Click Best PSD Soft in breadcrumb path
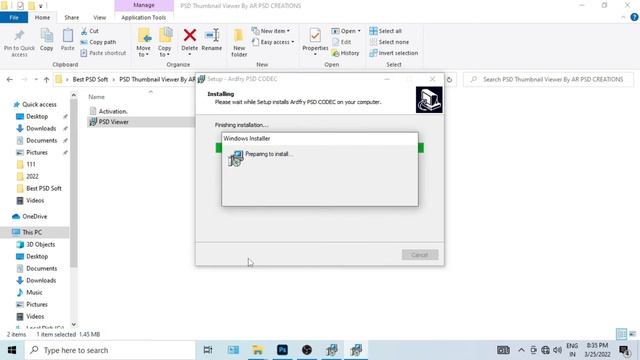Screen dimensions: 640x360 [90, 80]
